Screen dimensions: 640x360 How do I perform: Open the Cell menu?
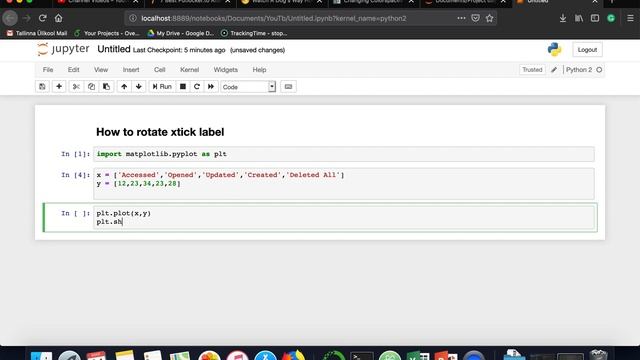tap(160, 70)
